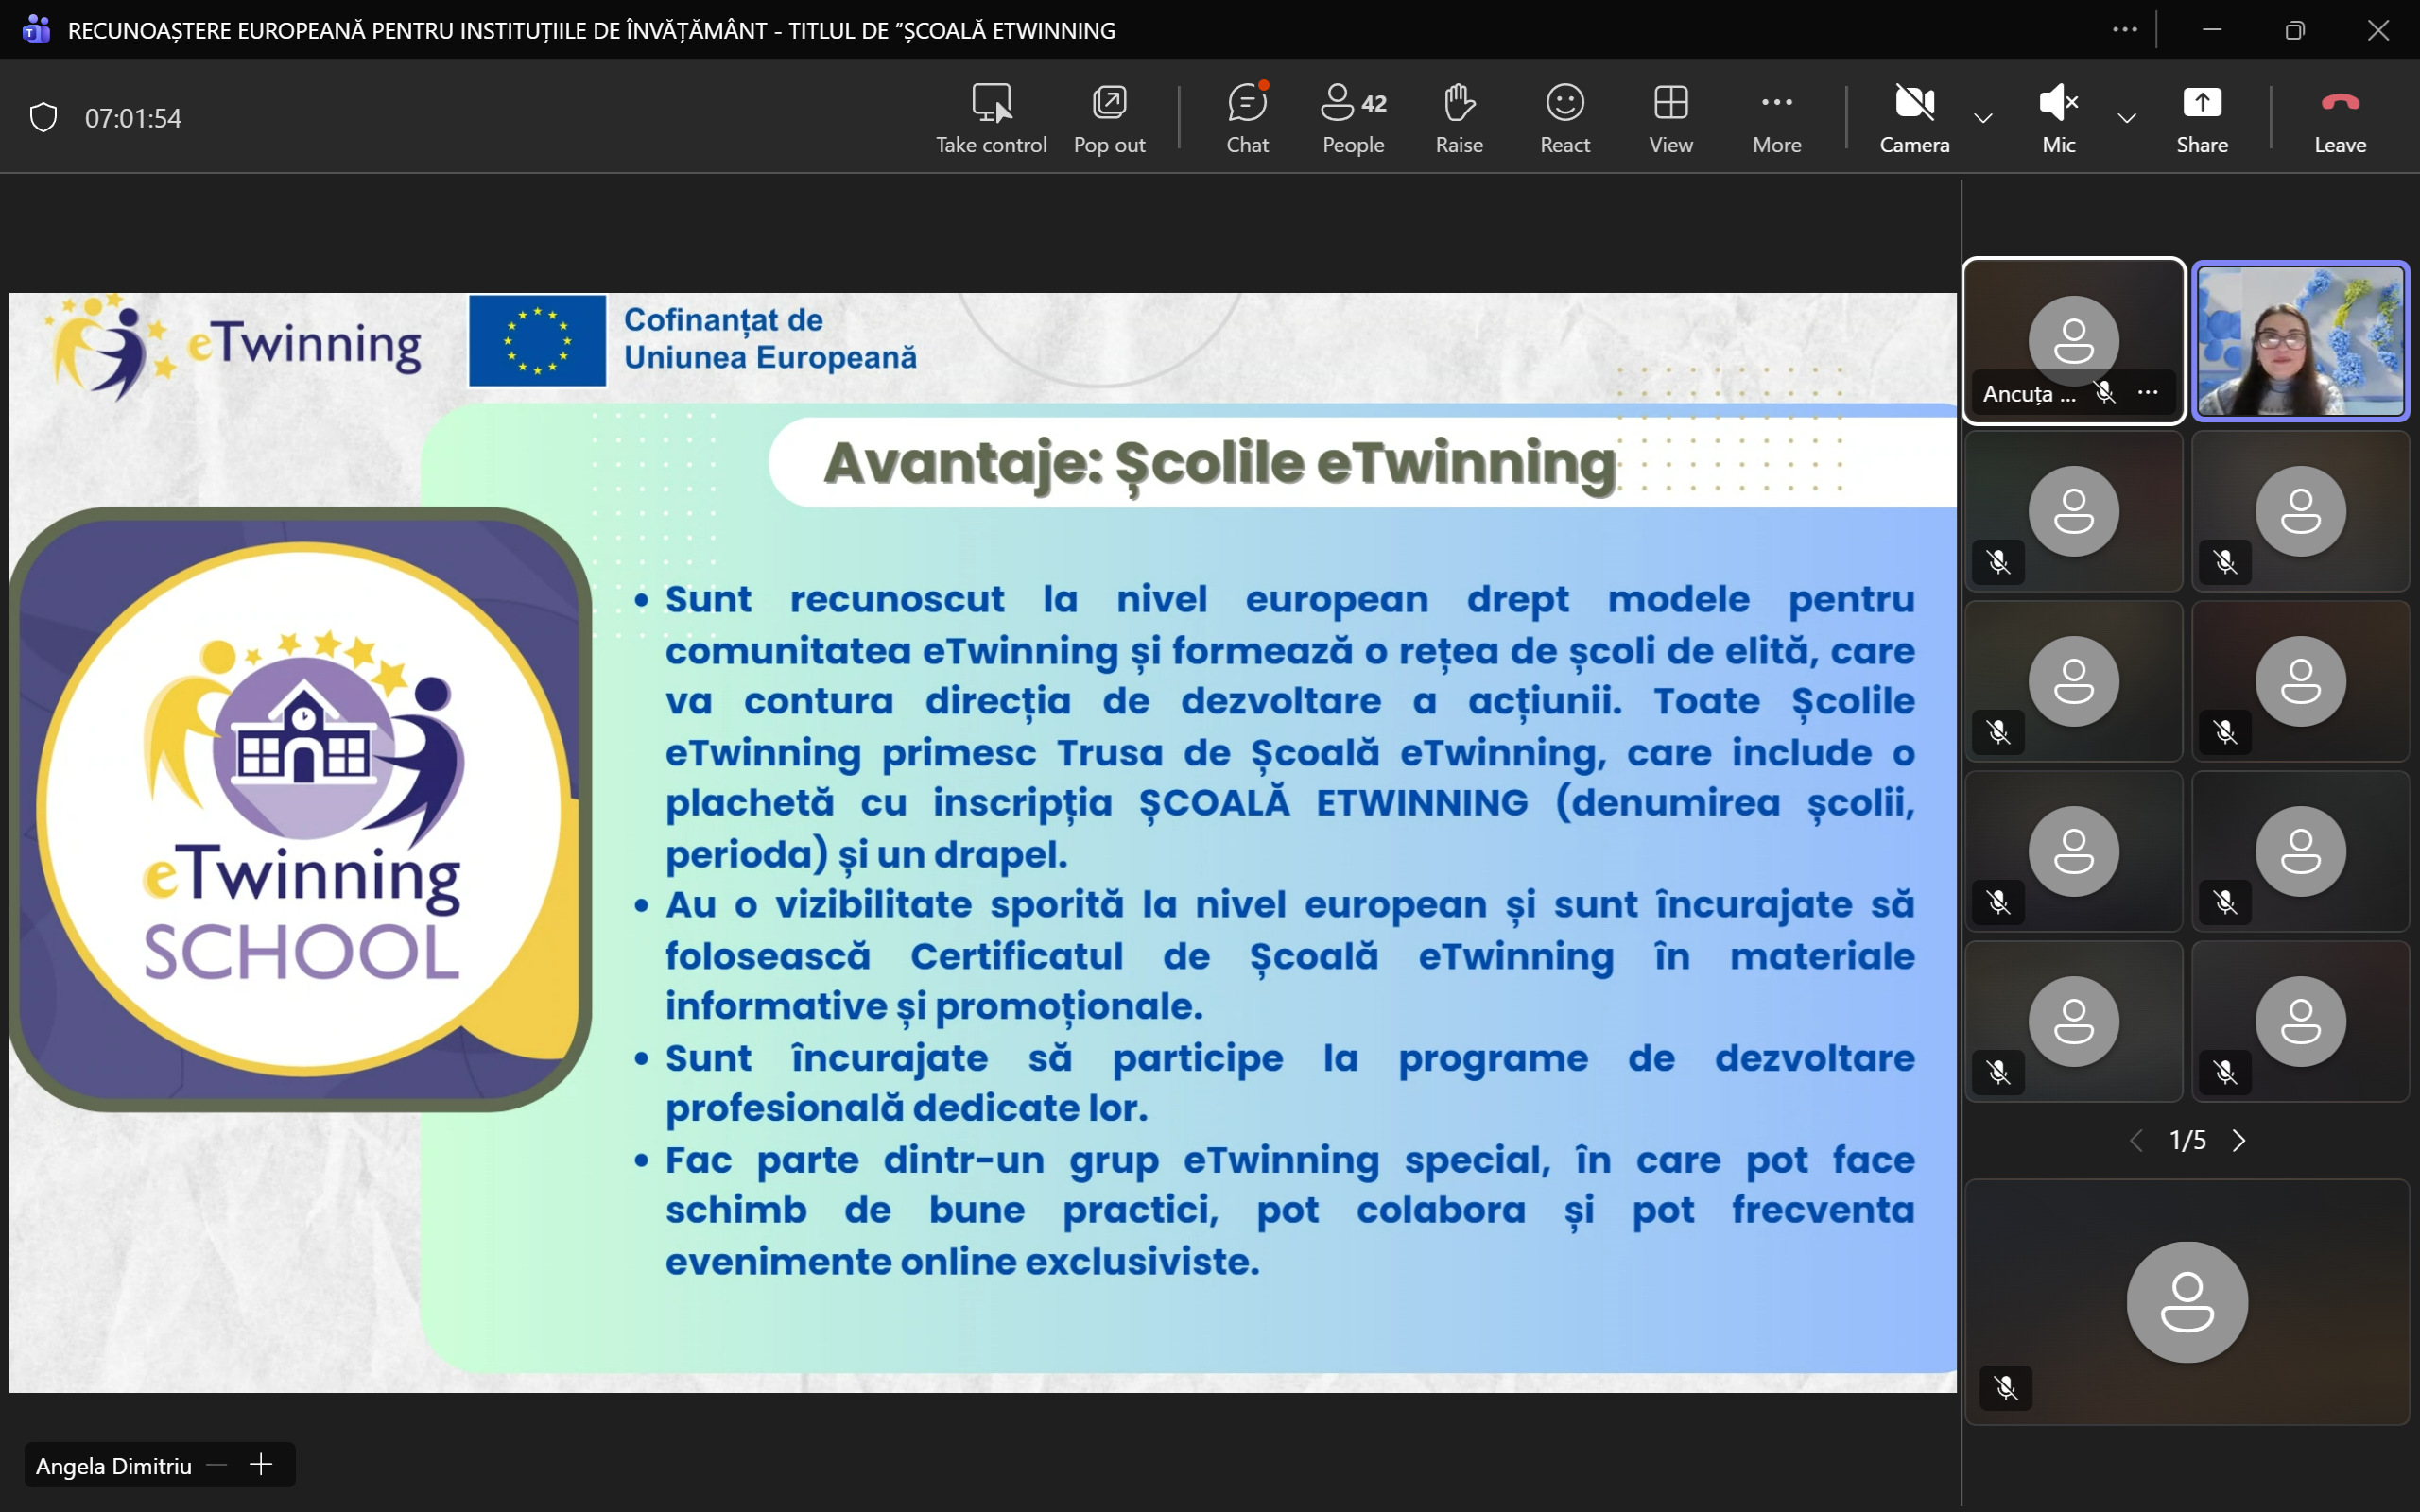2420x1512 pixels.
Task: Go to next participants page
Action: (x=2239, y=1141)
